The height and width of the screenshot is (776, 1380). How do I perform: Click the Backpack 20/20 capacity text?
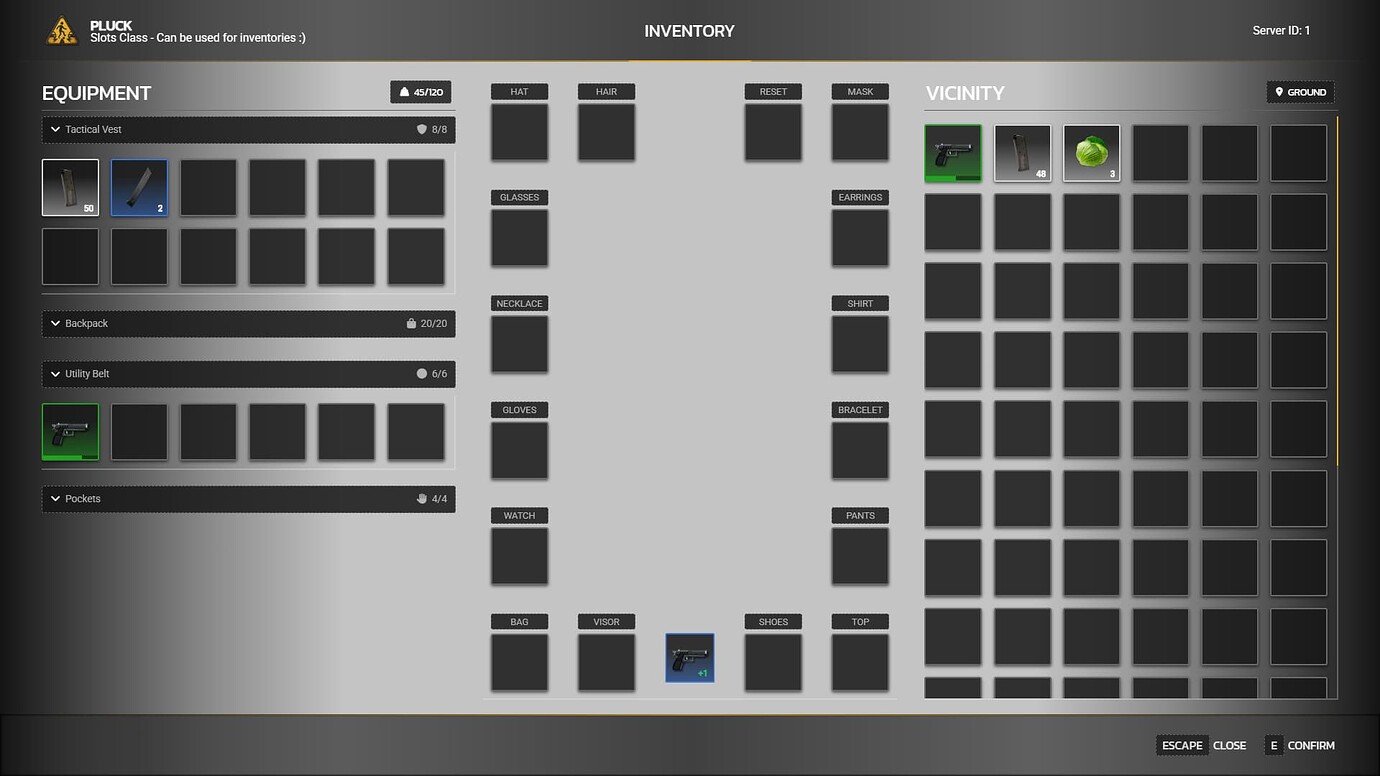pos(434,324)
